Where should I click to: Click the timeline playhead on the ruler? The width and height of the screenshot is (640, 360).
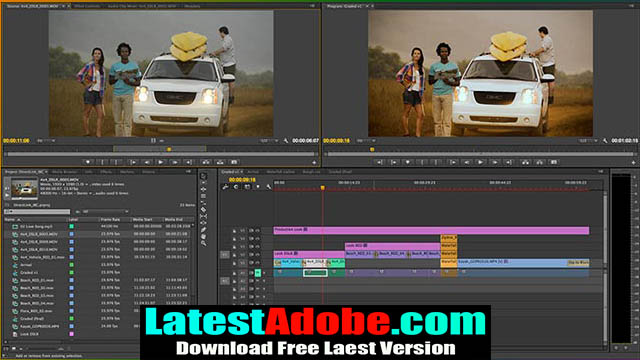pos(322,188)
